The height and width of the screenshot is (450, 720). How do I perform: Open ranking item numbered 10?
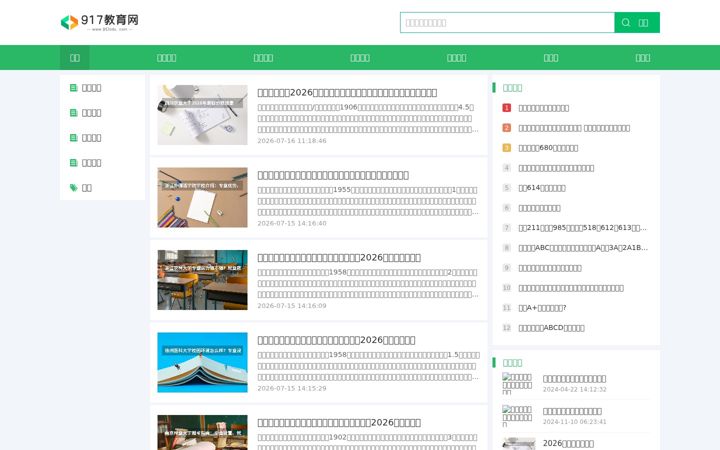571,288
